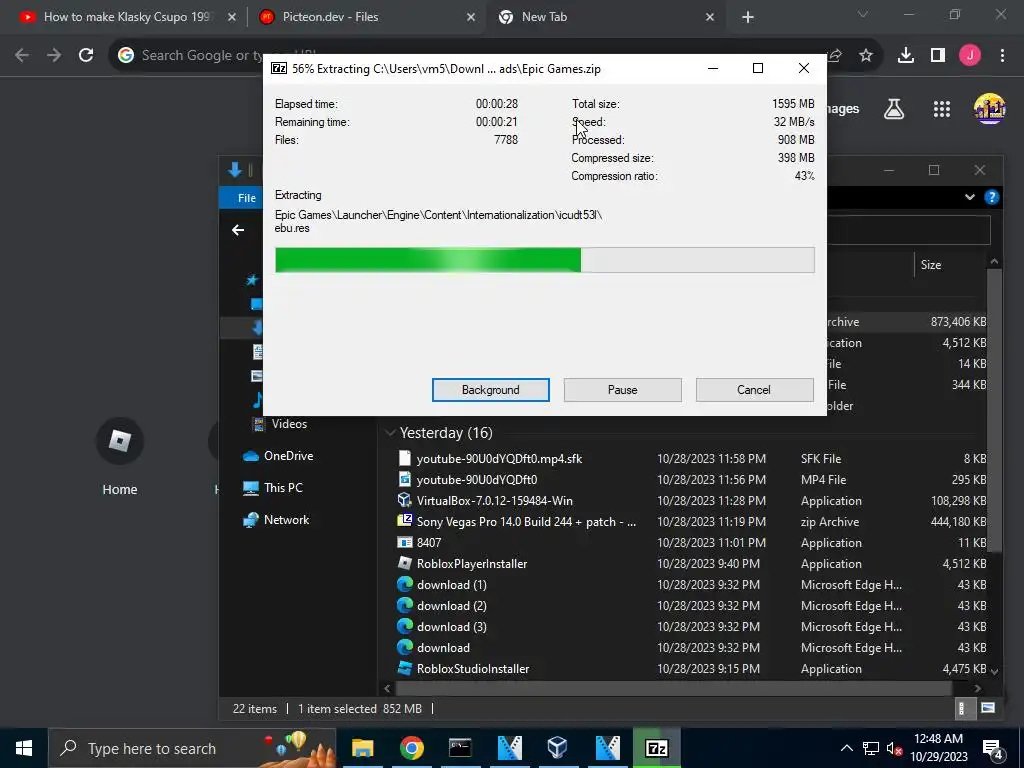Image resolution: width=1024 pixels, height=768 pixels.
Task: Open VirtualBox from the taskbar
Action: tap(558, 748)
